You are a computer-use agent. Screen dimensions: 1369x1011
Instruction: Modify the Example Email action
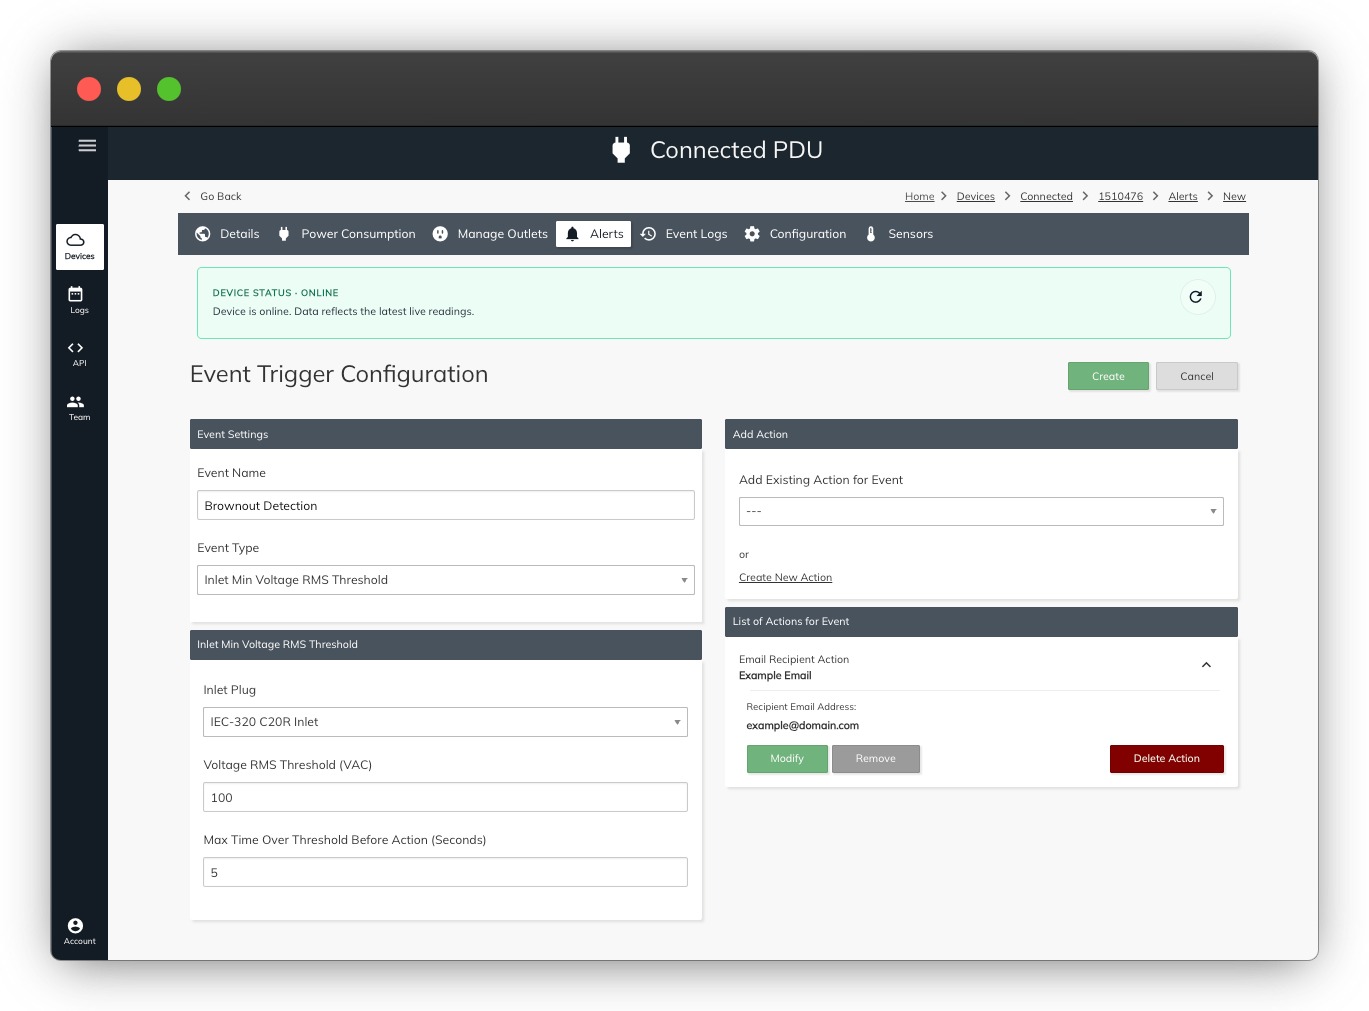(x=787, y=759)
